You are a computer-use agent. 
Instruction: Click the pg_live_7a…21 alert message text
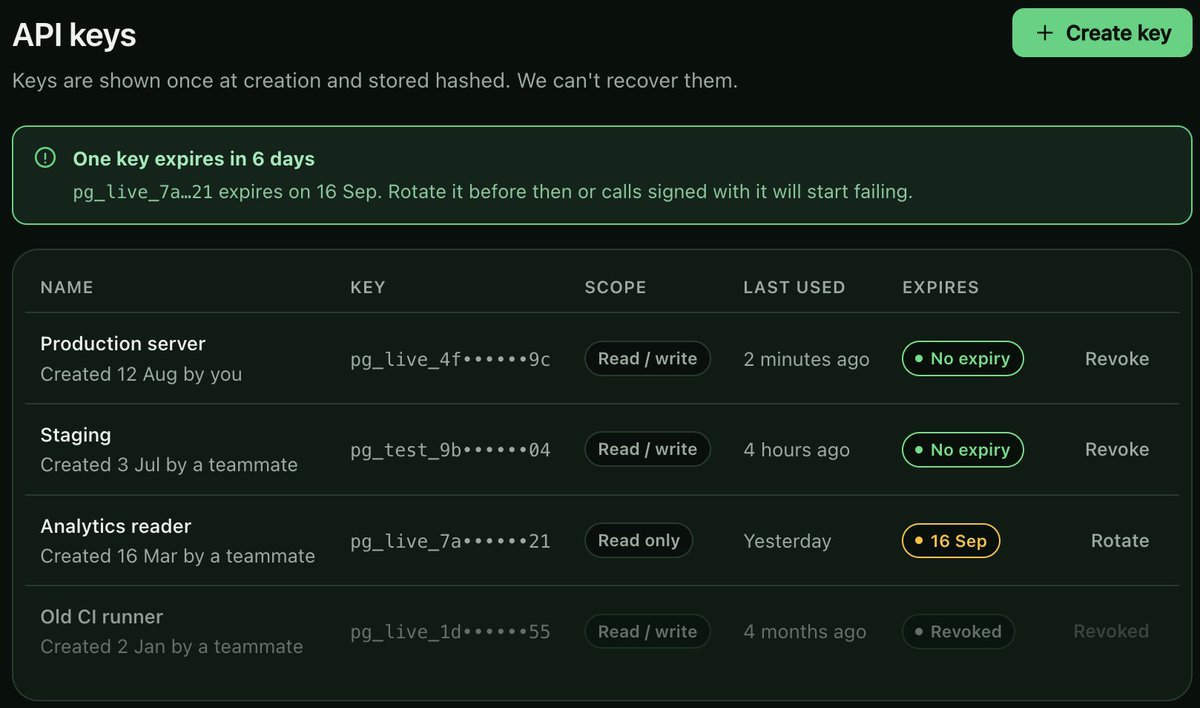tap(493, 192)
